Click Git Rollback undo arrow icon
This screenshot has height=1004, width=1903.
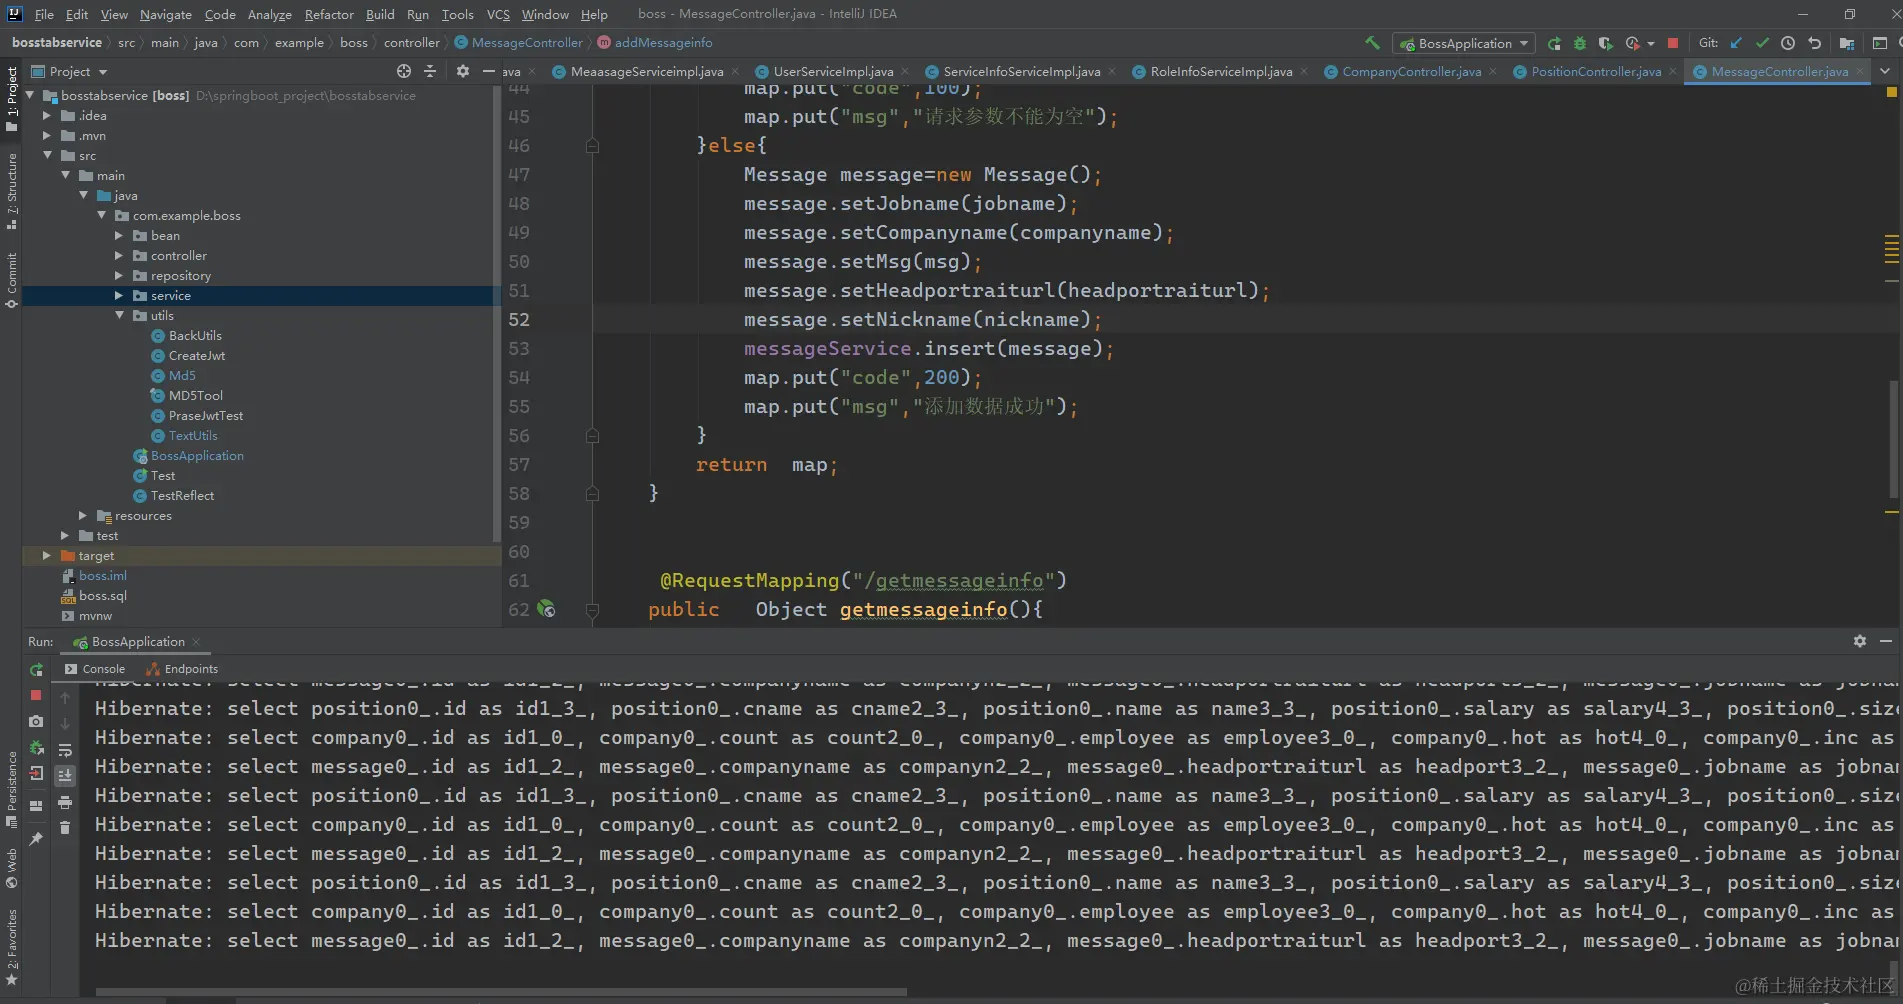(x=1814, y=43)
